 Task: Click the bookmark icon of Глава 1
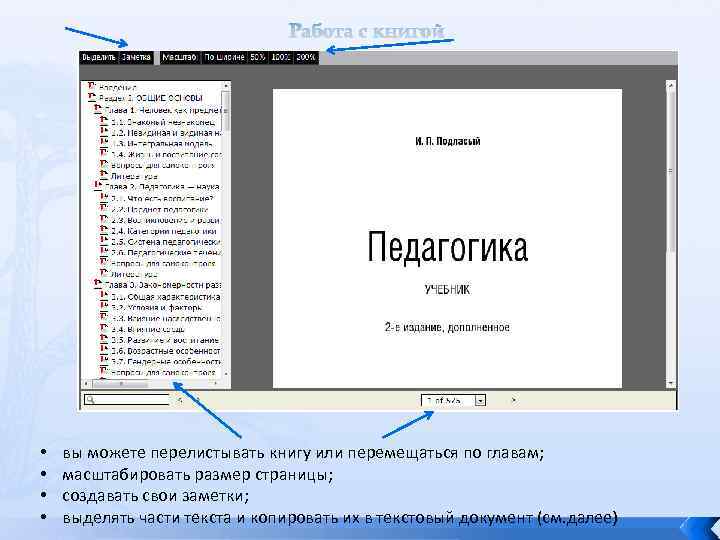98,109
